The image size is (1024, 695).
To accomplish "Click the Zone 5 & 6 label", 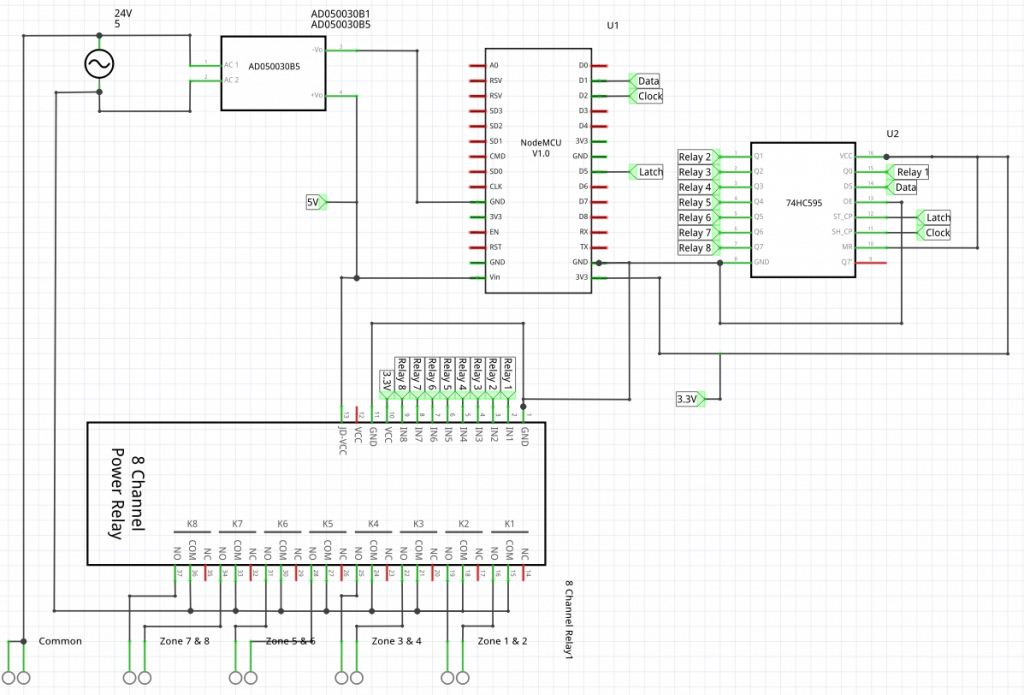I will [291, 641].
